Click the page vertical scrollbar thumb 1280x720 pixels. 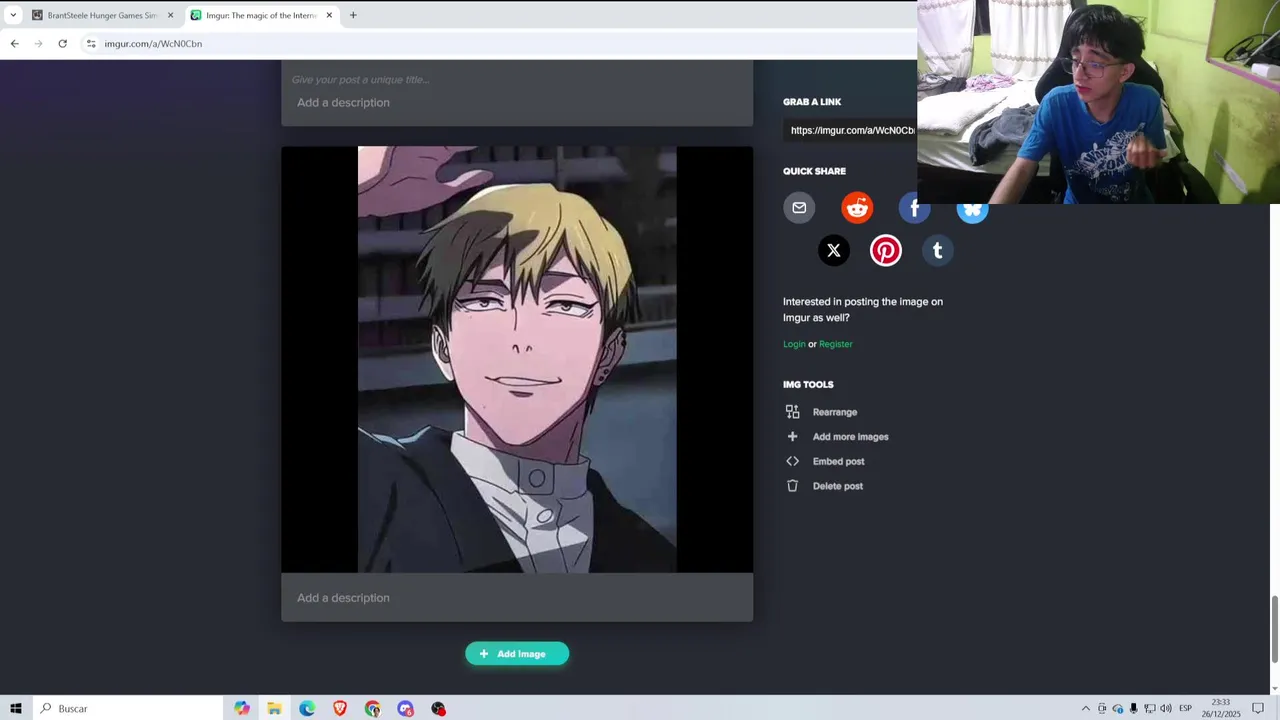(1275, 629)
